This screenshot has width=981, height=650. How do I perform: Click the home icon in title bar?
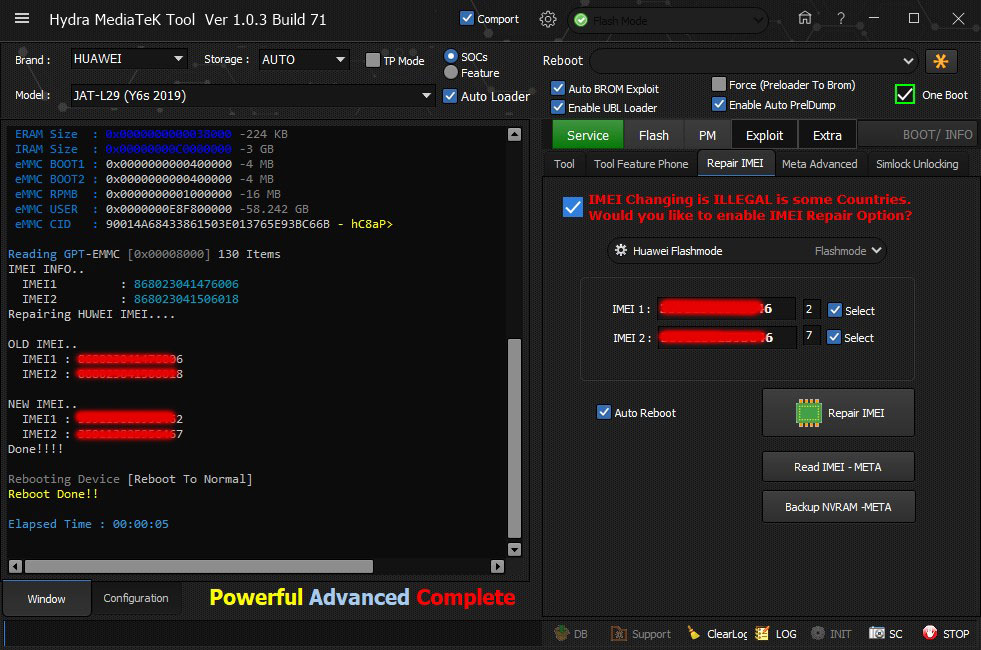[x=805, y=18]
